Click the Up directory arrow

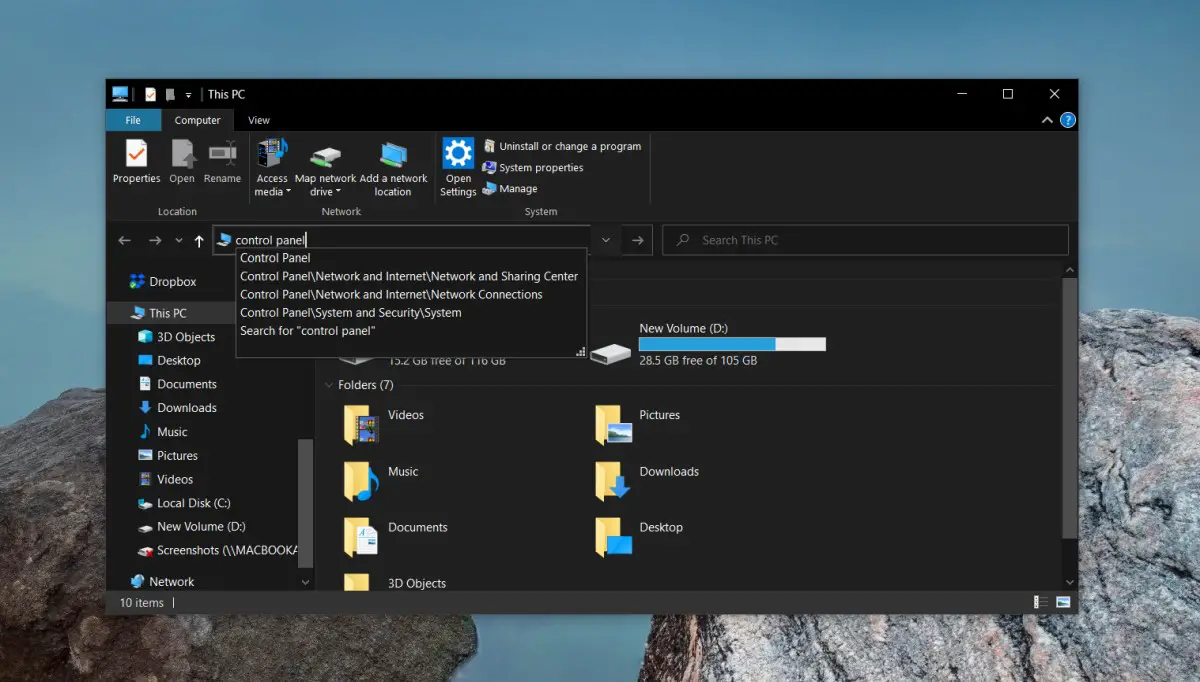[199, 241]
